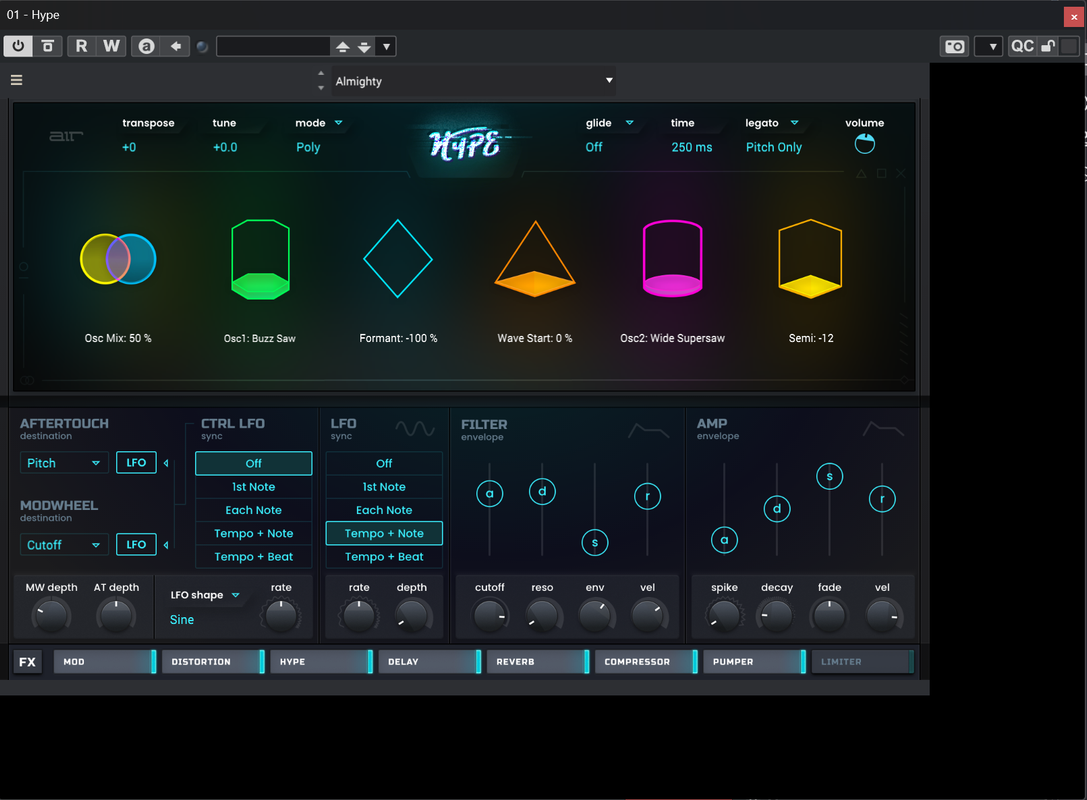The height and width of the screenshot is (800, 1087).
Task: Open Modwheel destination Cutoff dropdown
Action: pos(64,545)
